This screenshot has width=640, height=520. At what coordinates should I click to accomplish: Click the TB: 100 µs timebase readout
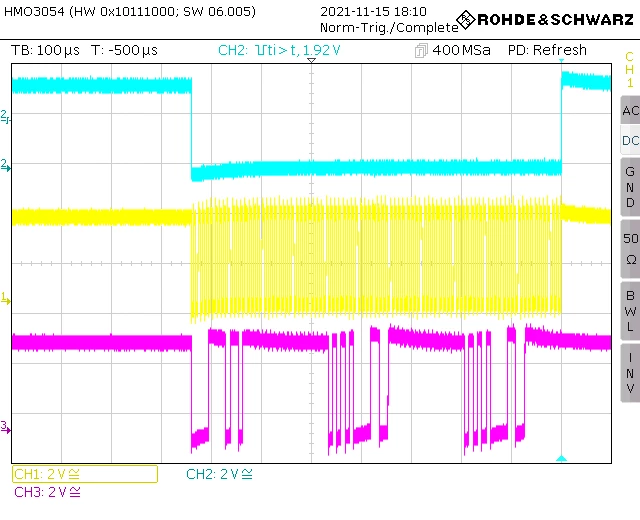[x=45, y=50]
